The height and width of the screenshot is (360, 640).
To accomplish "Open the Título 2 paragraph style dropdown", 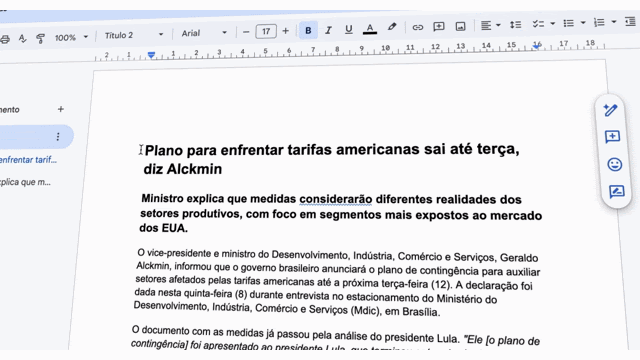I will [x=134, y=35].
